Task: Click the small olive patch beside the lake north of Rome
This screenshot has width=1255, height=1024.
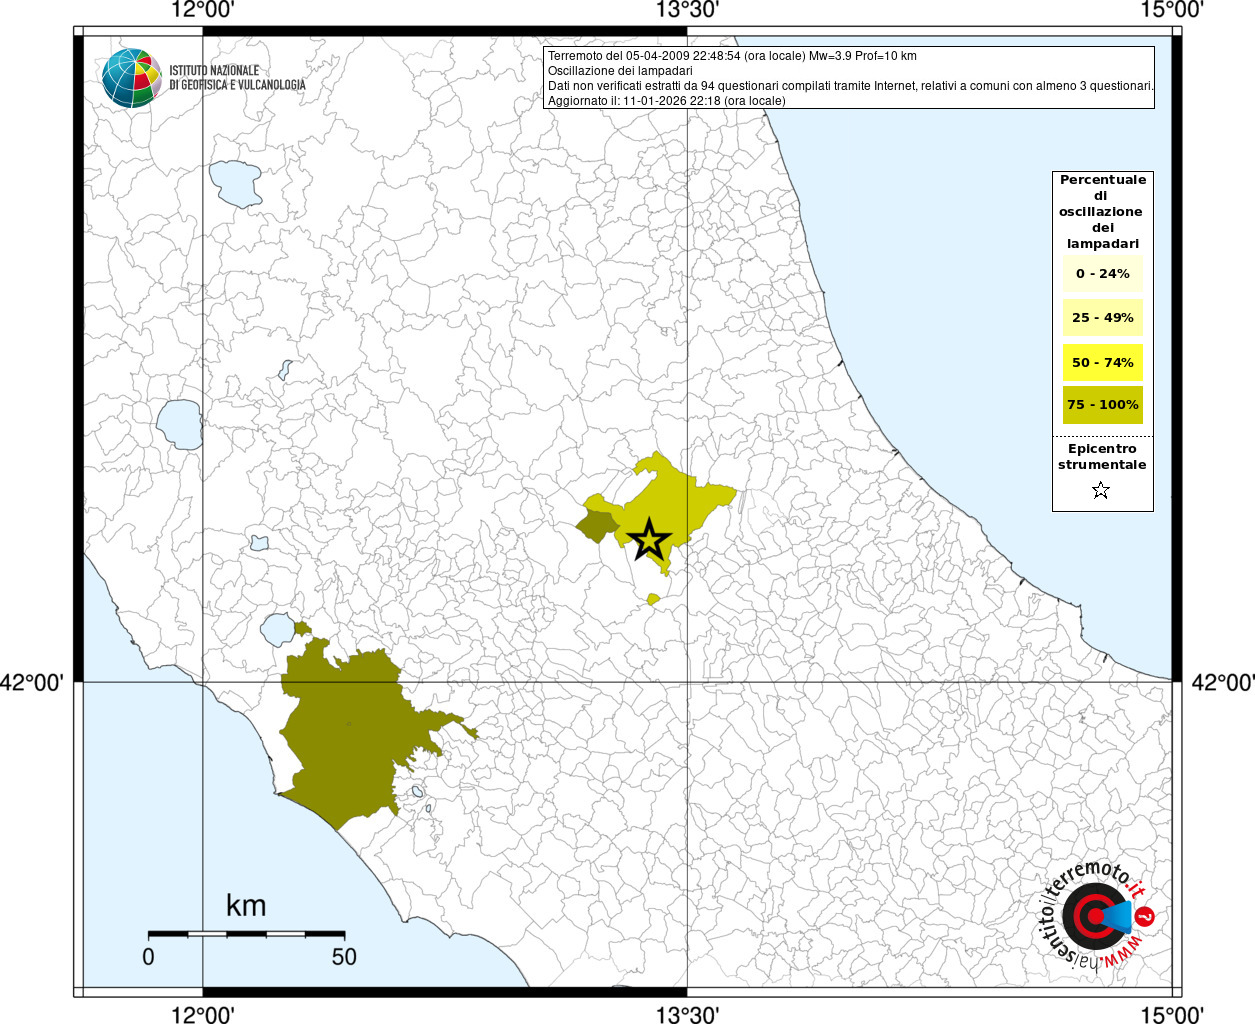Action: [x=302, y=629]
